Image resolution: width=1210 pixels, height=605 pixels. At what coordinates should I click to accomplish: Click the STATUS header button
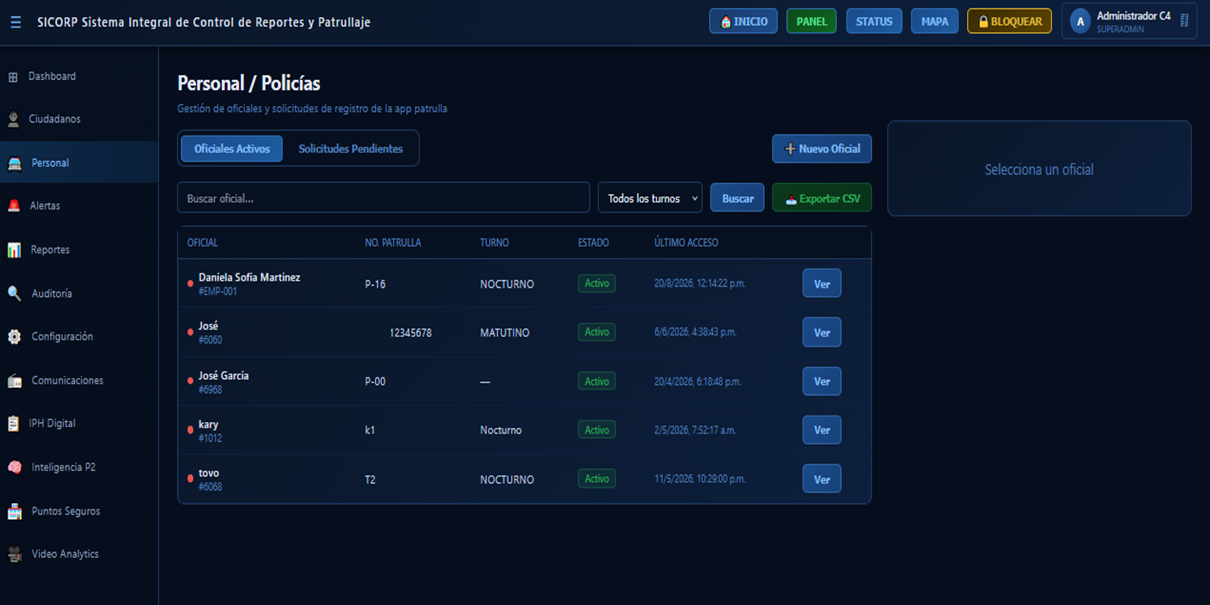[x=874, y=21]
